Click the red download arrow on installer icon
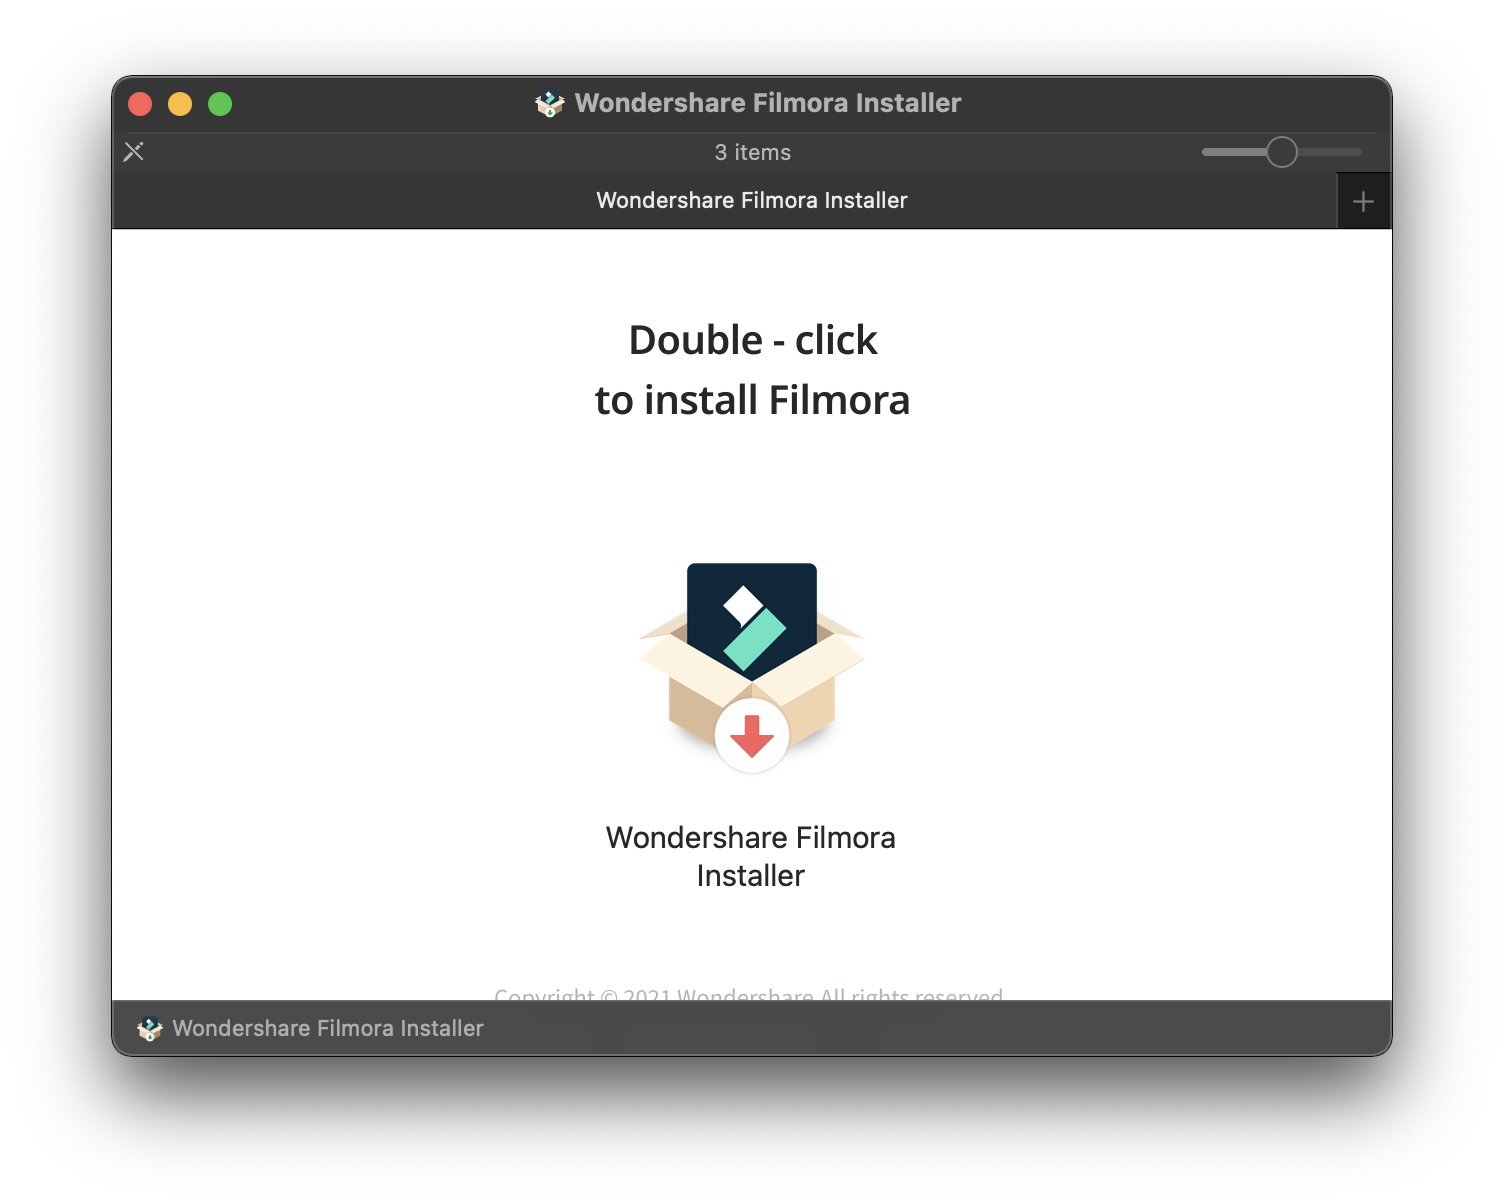Viewport: 1504px width, 1204px height. (752, 735)
